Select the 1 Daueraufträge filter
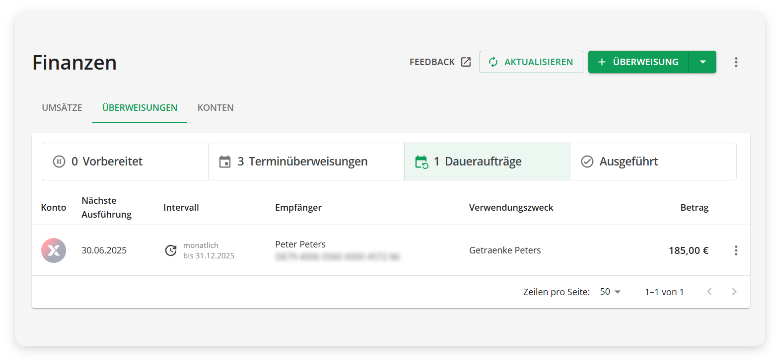This screenshot has height=364, width=780. click(x=488, y=162)
